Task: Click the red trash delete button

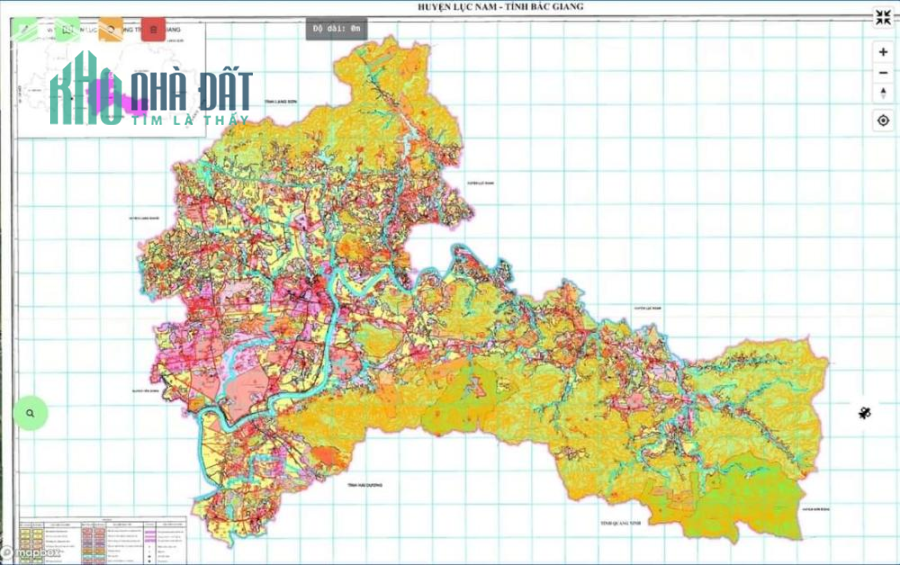Action: click(153, 29)
